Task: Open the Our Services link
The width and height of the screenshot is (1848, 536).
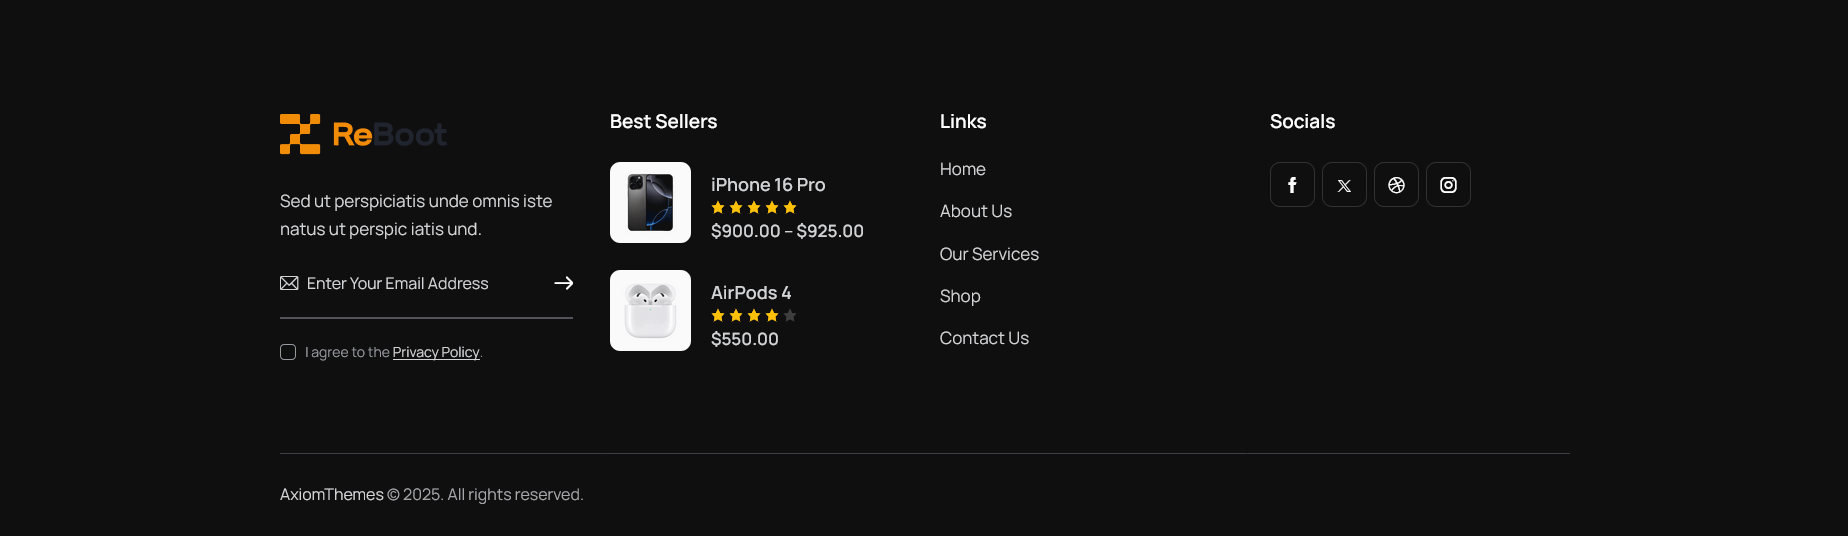Action: click(989, 254)
